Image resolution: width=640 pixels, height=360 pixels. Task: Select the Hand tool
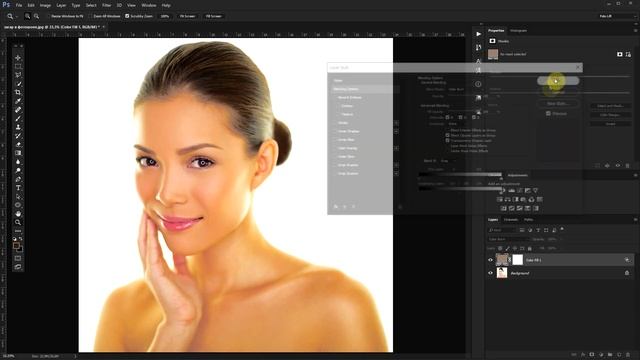[x=18, y=214]
